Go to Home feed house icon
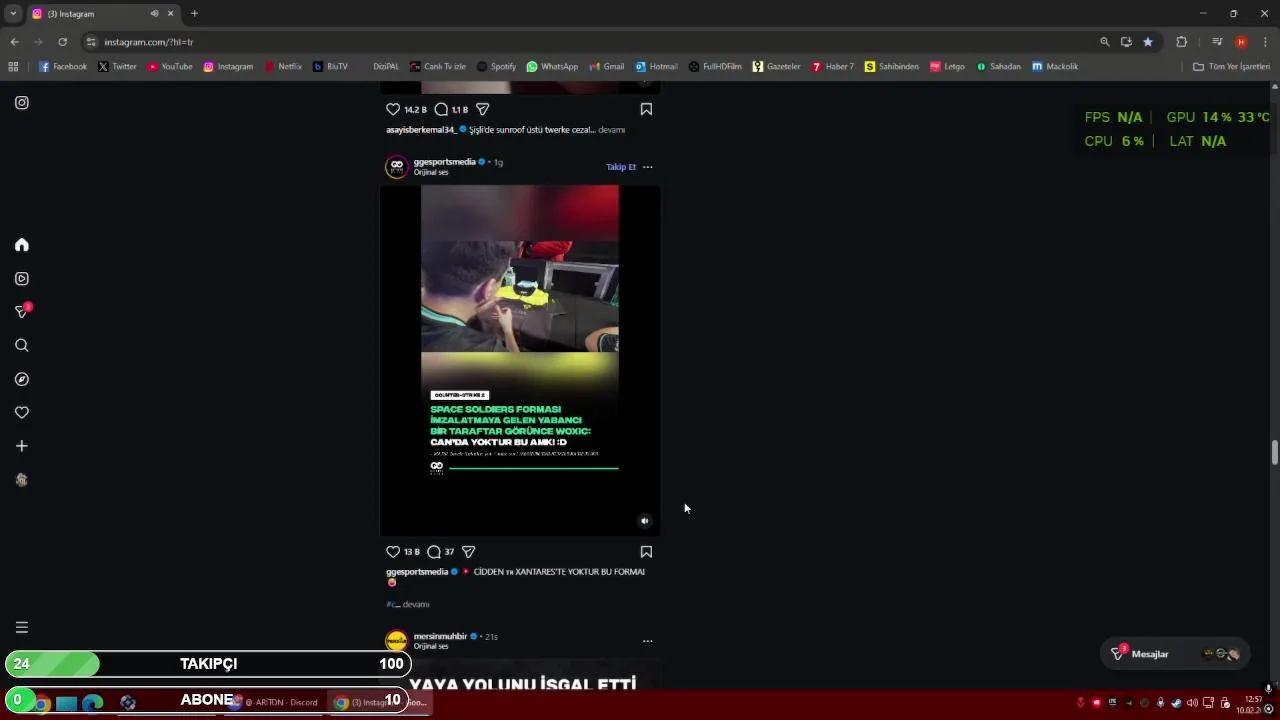 tap(22, 245)
